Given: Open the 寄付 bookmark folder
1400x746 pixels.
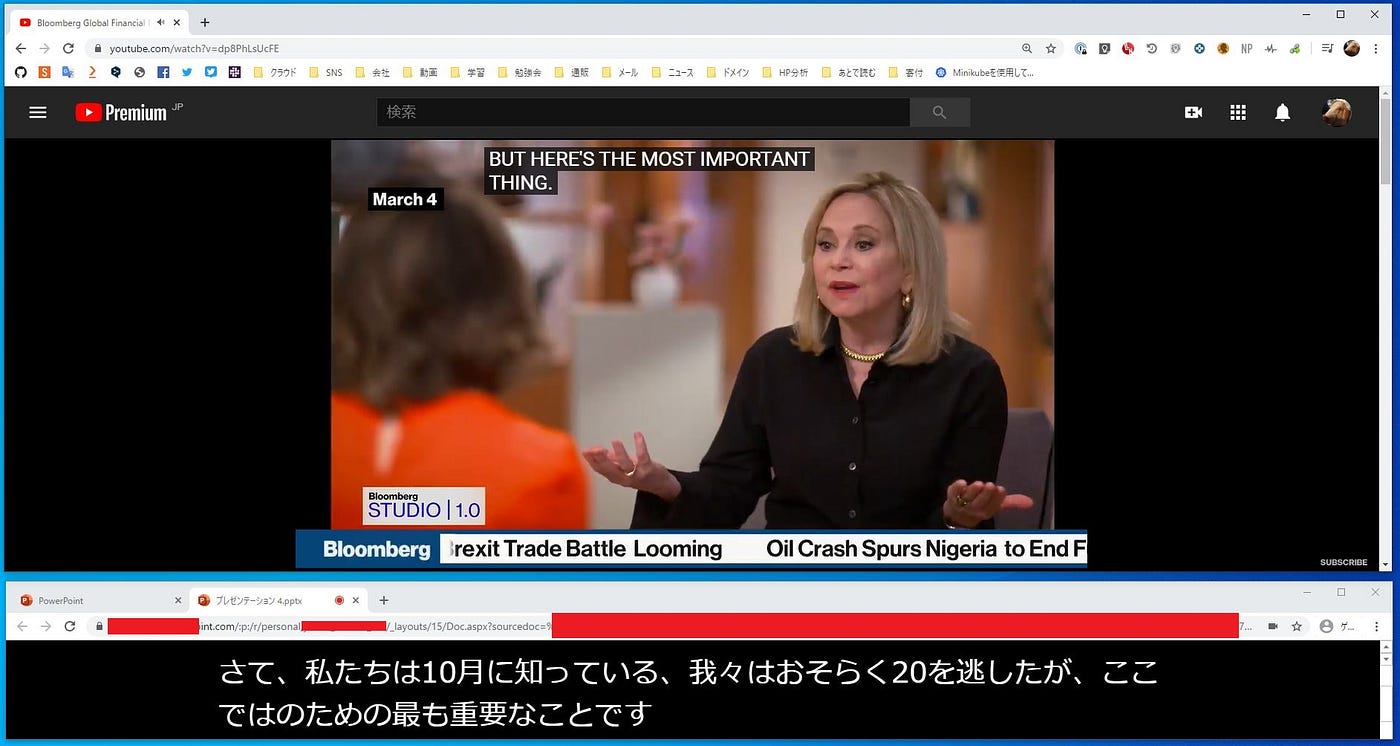Looking at the screenshot, I should (x=906, y=72).
